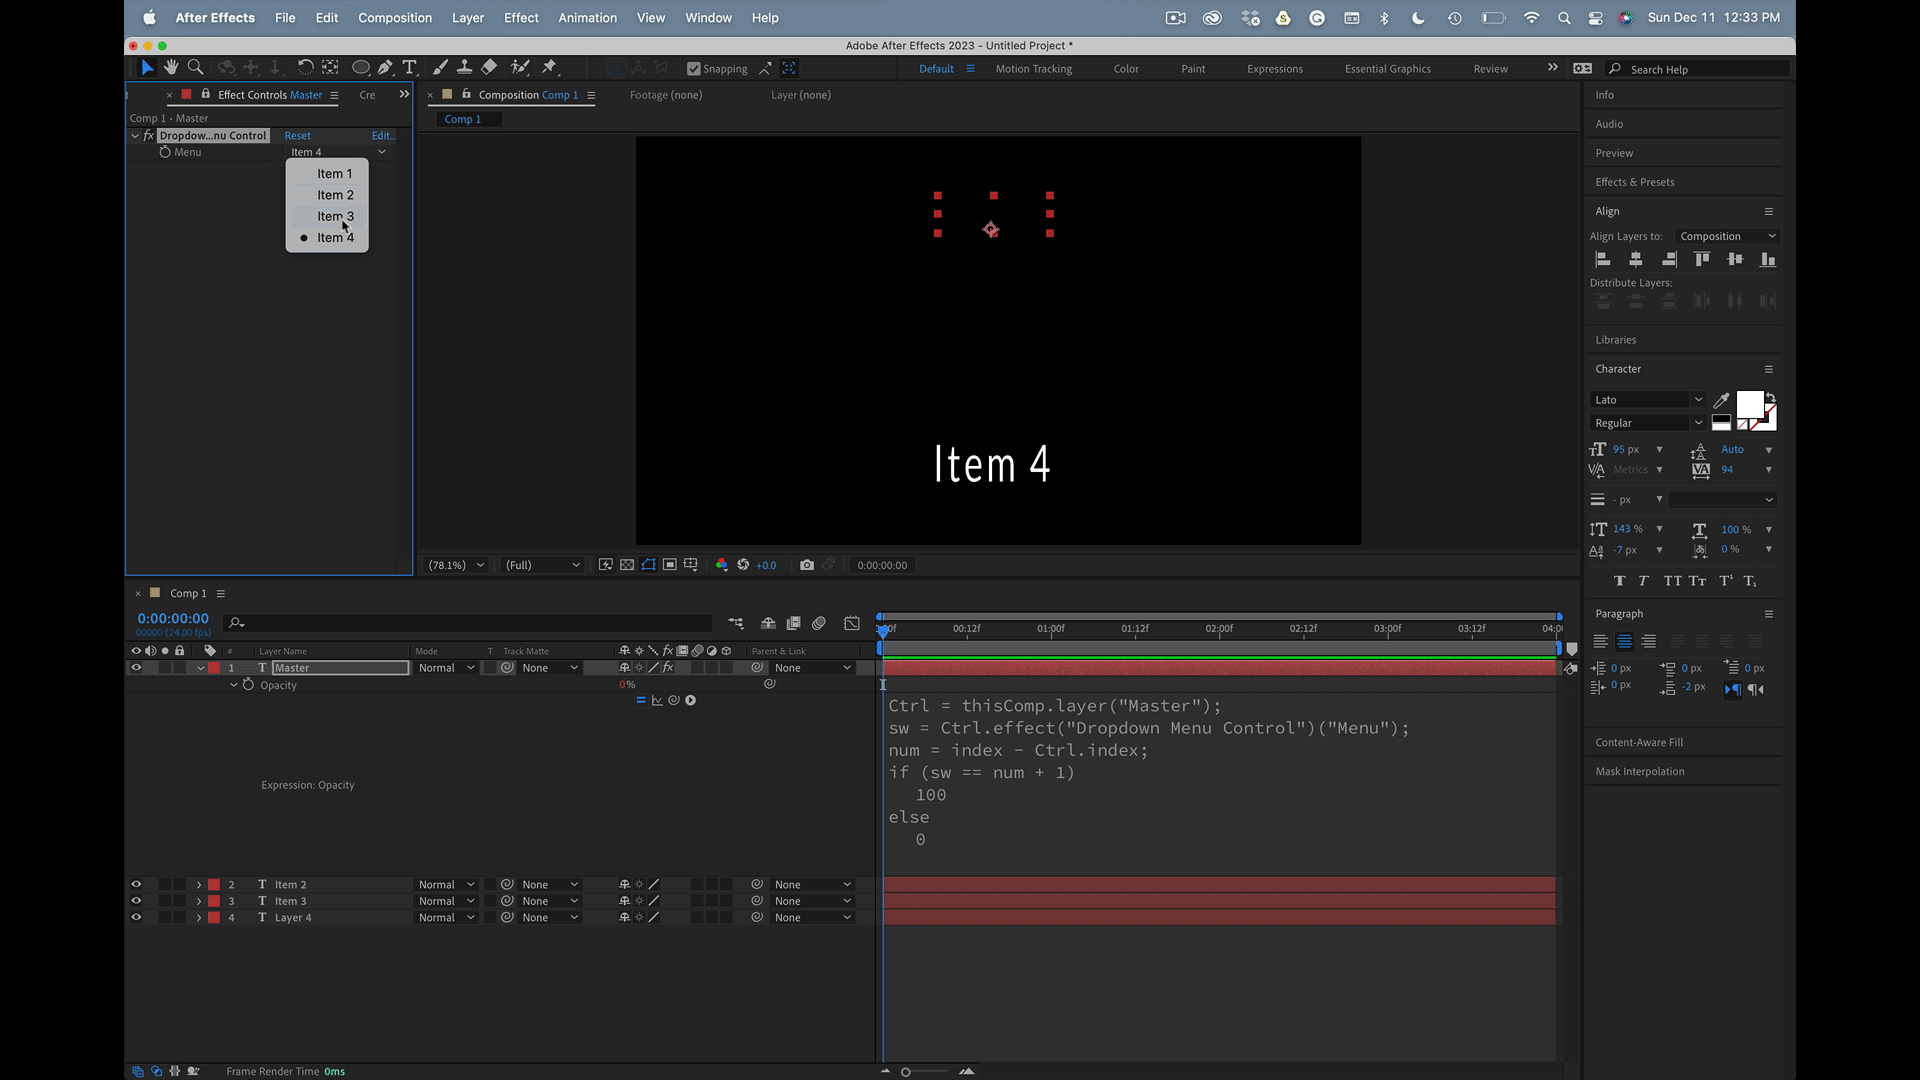The width and height of the screenshot is (1920, 1080).
Task: Expand the Item 3 layer properties
Action: (x=199, y=901)
